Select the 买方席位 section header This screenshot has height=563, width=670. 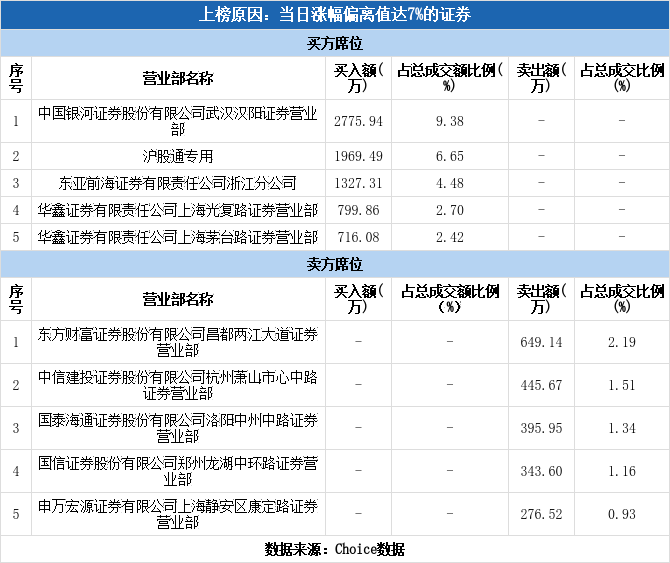pyautogui.click(x=335, y=43)
